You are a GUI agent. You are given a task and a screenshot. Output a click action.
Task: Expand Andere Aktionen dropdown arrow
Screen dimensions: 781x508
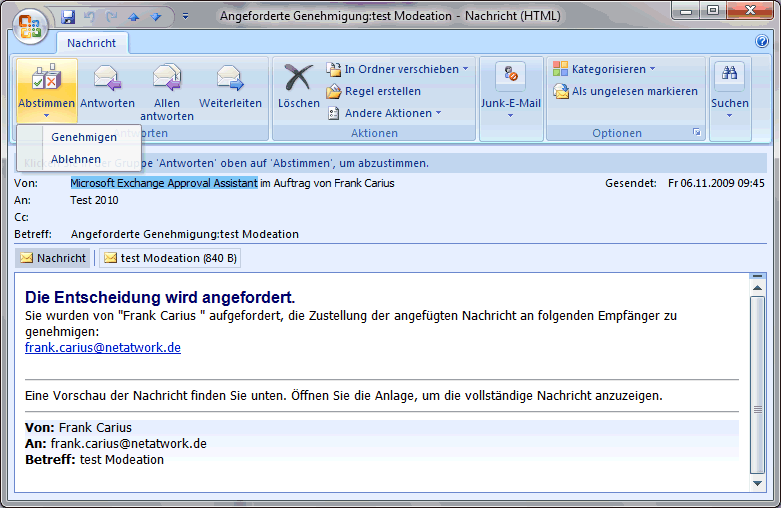438,113
